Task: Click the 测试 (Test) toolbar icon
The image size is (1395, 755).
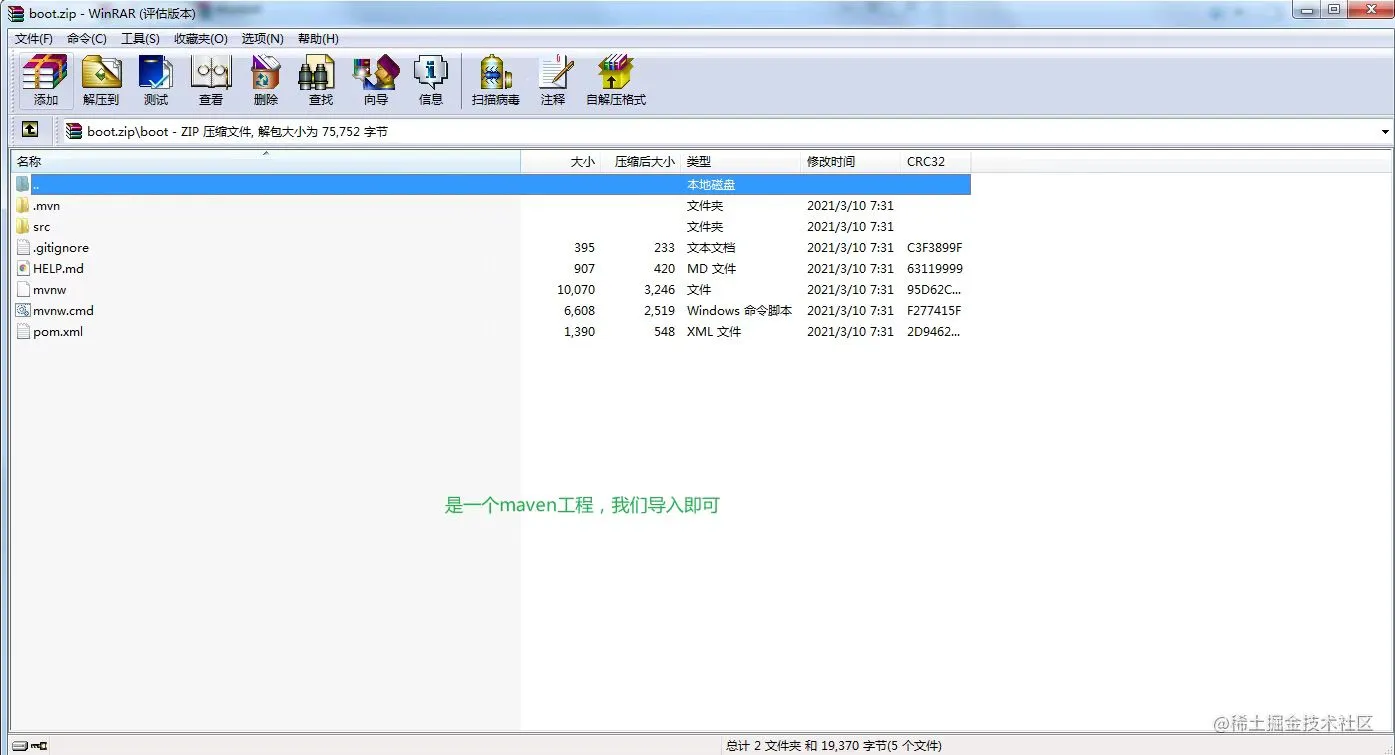Action: [156, 80]
